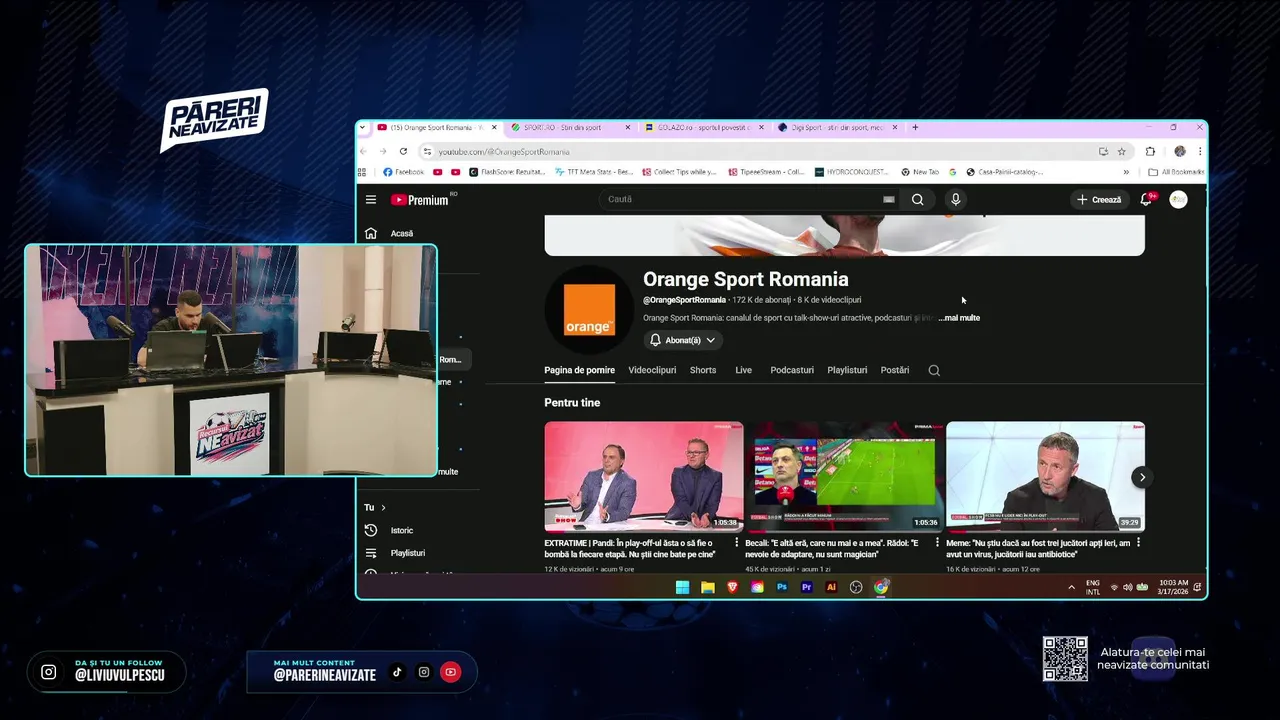
Task: Open the Becali Rădoi video thumbnail
Action: click(845, 476)
